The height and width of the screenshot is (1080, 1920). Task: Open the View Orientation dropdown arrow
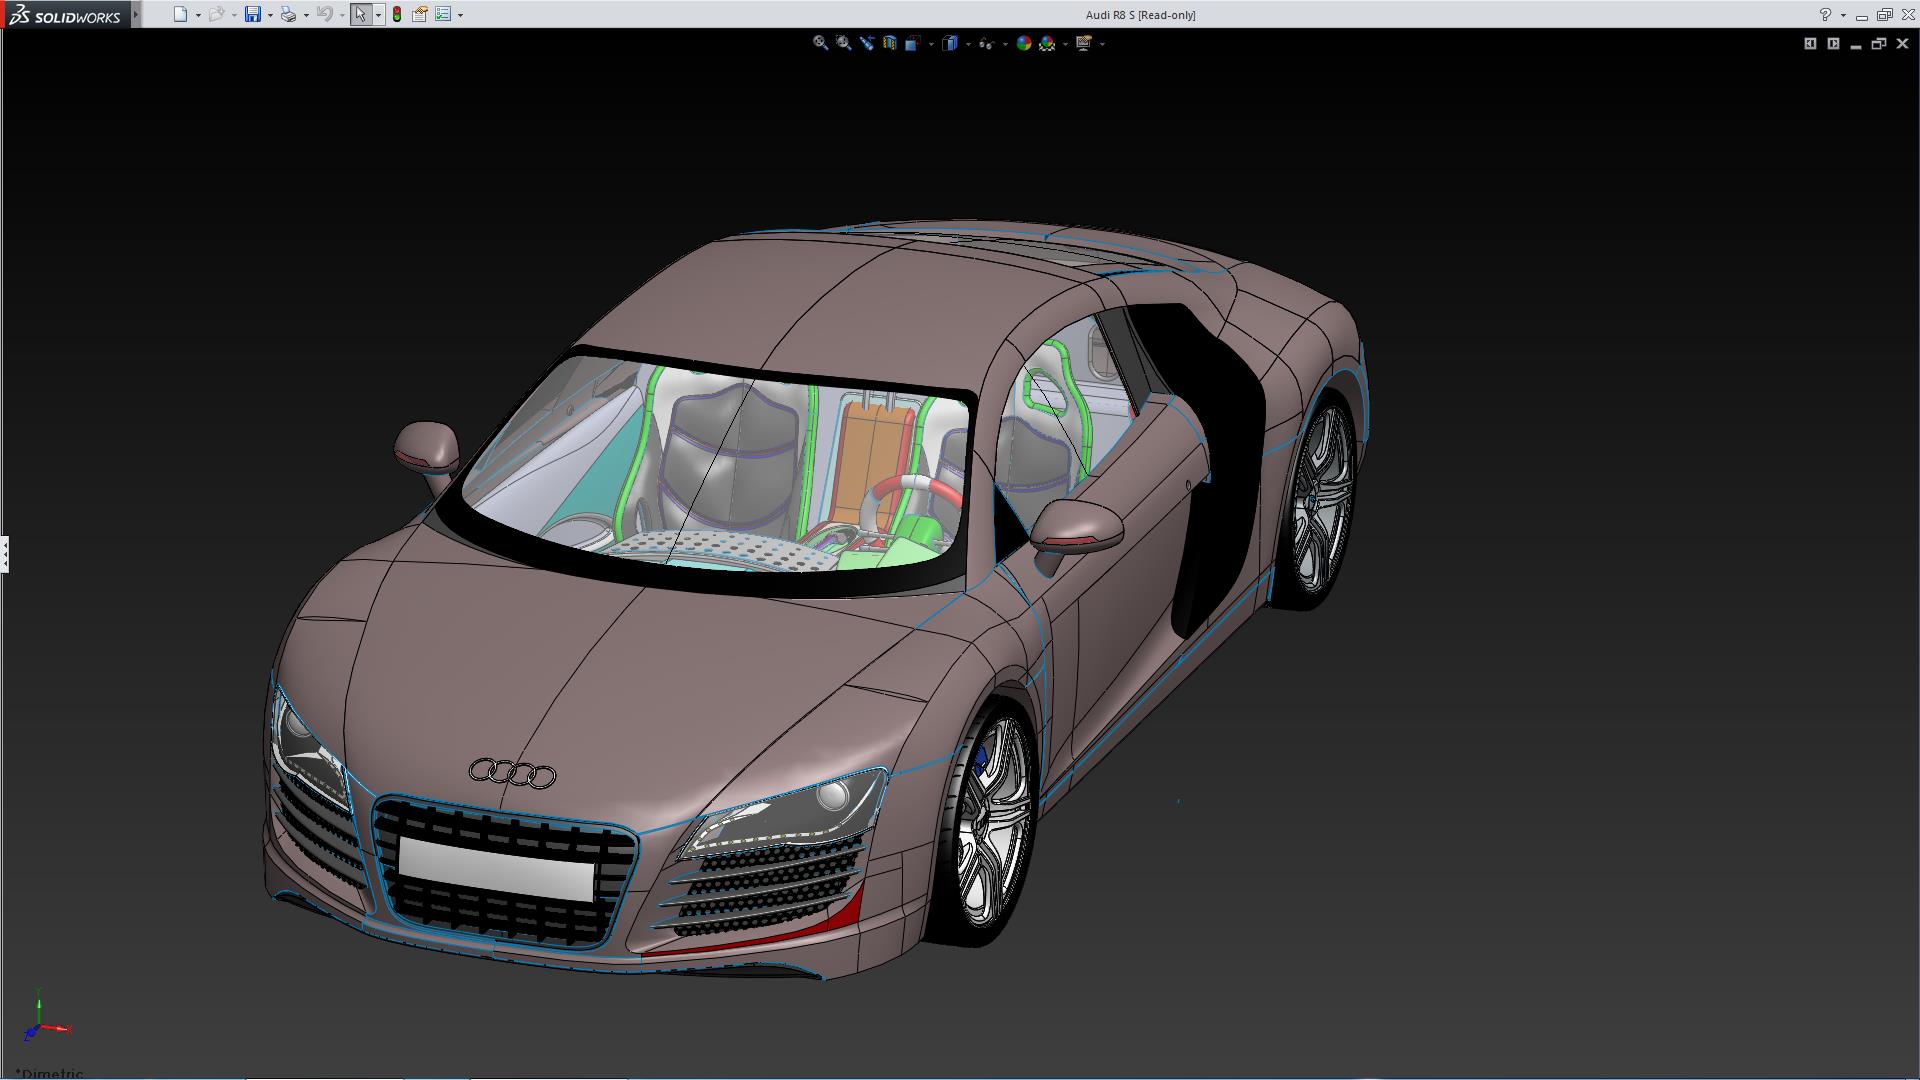click(x=931, y=44)
